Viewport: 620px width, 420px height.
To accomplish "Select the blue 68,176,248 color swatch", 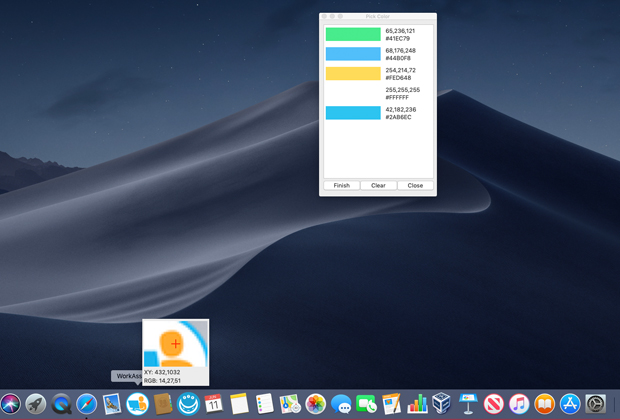I will [353, 54].
